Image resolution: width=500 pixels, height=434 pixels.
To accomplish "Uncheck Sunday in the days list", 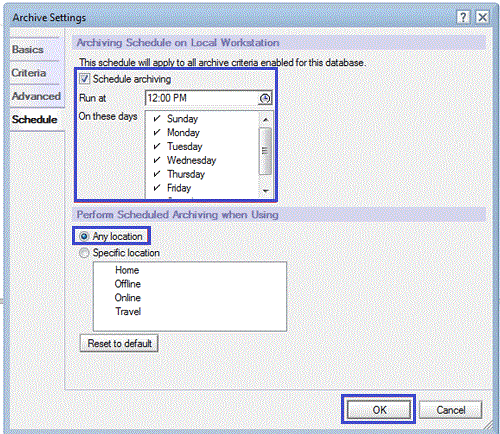I will (x=157, y=118).
